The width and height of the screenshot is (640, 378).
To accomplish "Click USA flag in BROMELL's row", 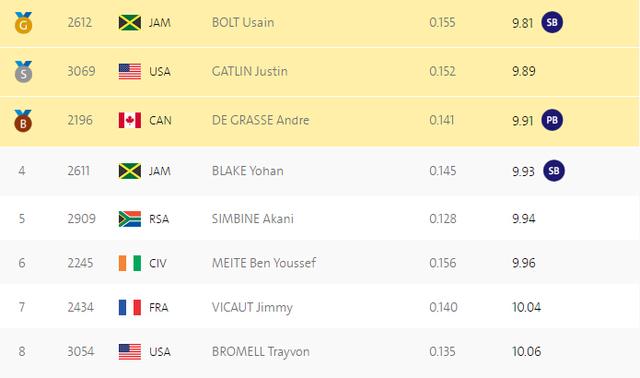I will point(130,352).
